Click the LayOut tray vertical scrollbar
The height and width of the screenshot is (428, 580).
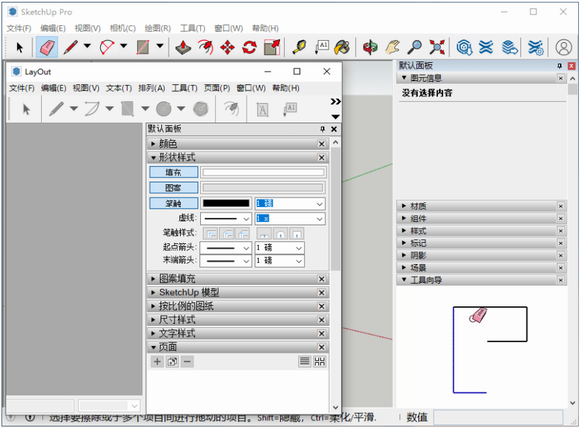click(x=335, y=209)
